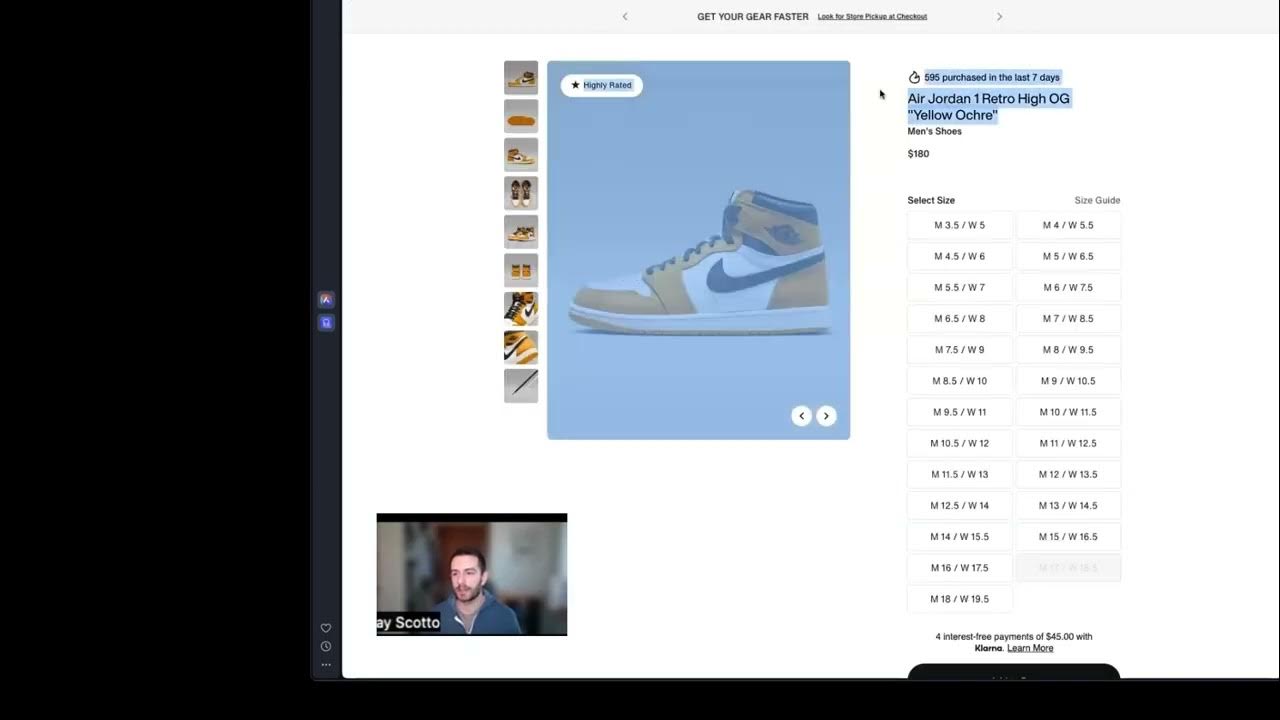Choose size M 7 / W 8.5
Screen dimensions: 1280x720
pos(1068,318)
